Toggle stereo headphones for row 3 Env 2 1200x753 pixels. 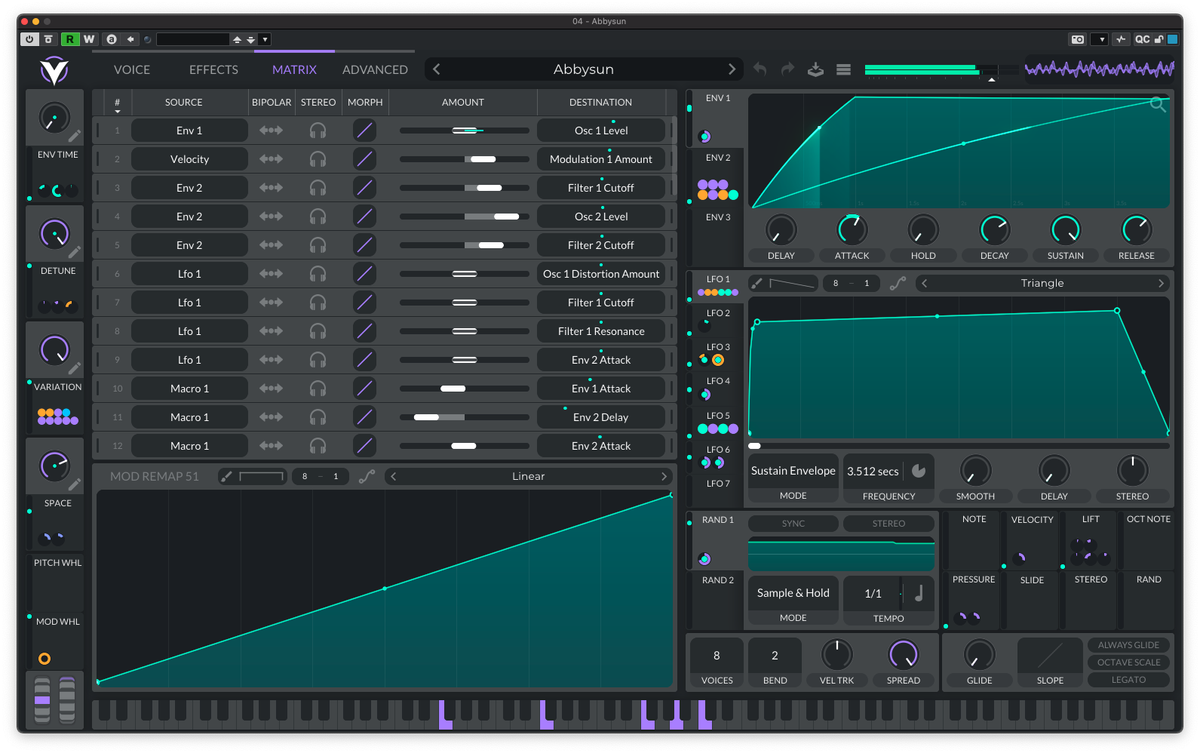tap(318, 187)
